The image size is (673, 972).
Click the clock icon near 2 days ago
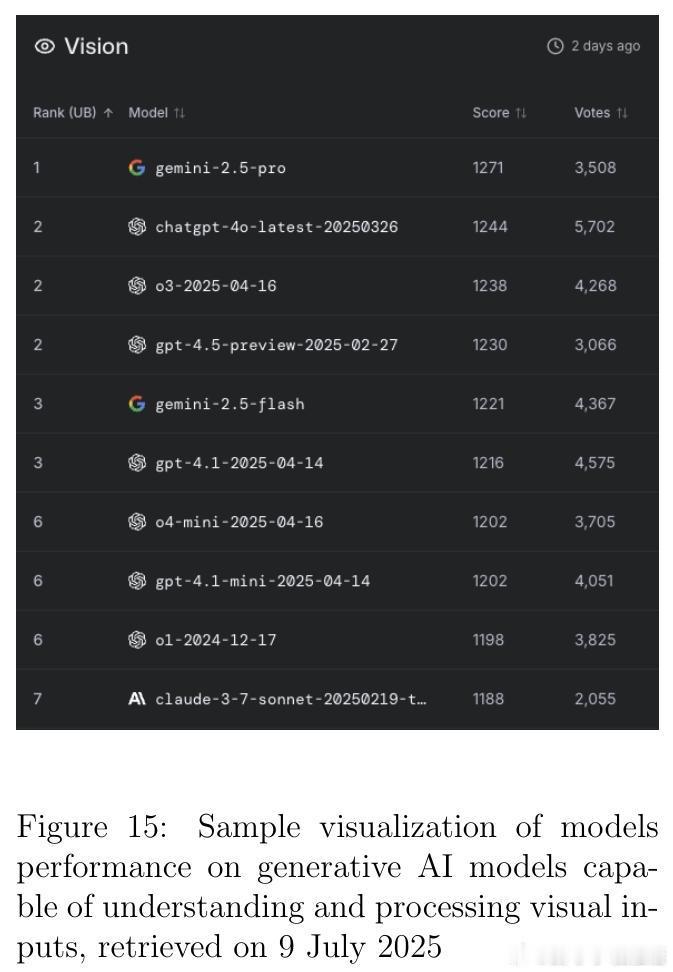[555, 46]
